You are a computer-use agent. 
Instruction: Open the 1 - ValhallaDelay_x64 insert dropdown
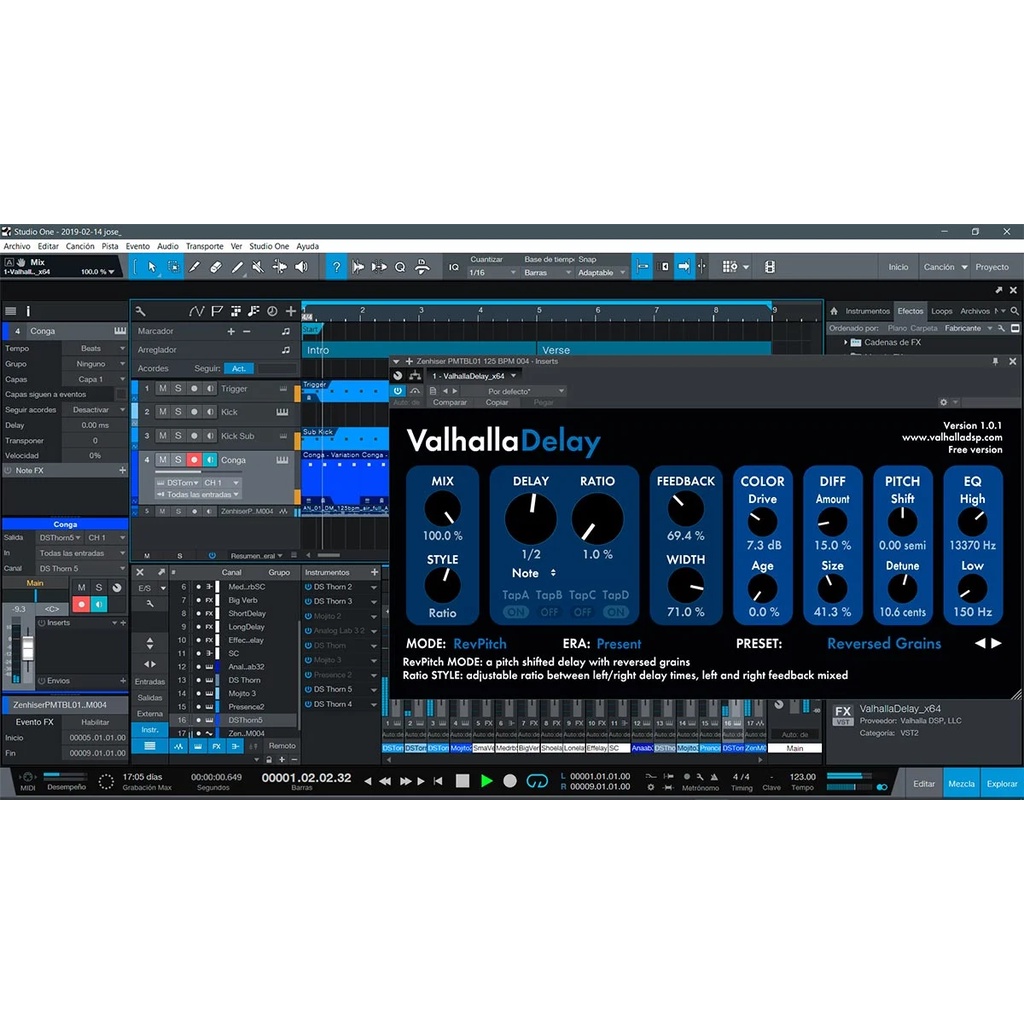[473, 376]
